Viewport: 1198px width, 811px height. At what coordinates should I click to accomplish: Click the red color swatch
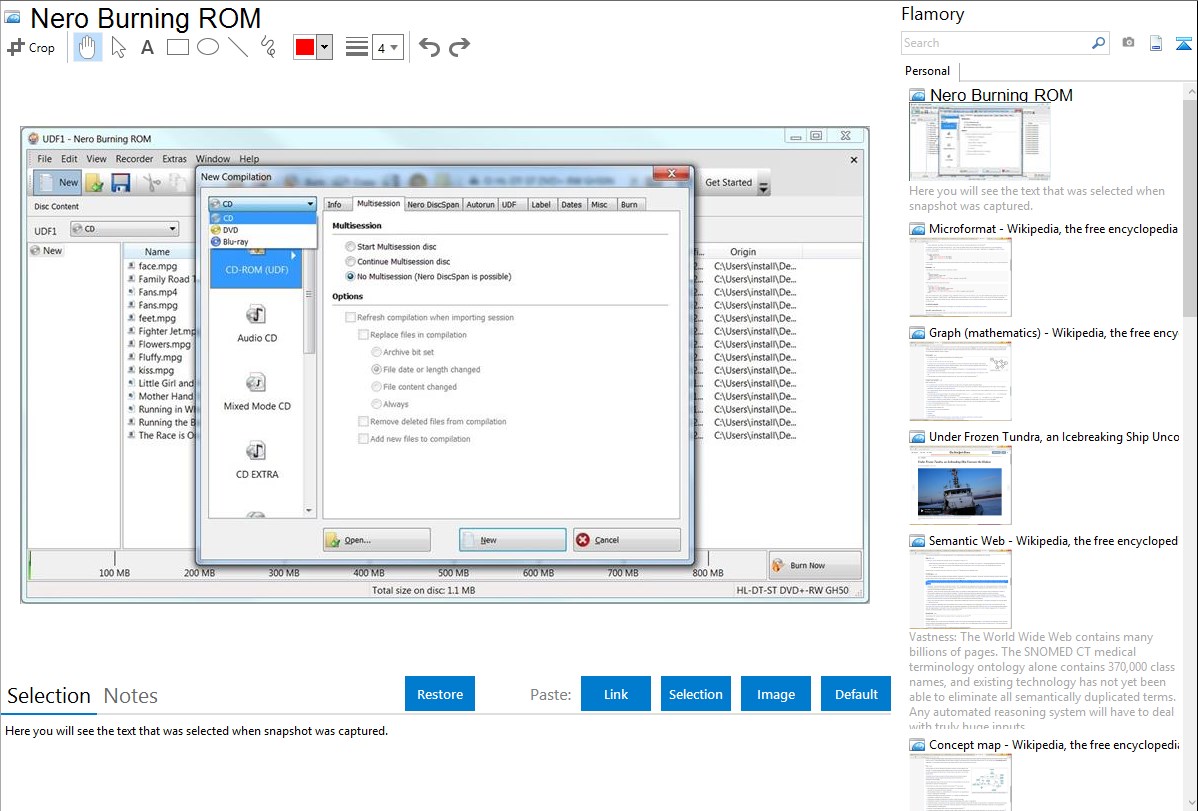(305, 47)
